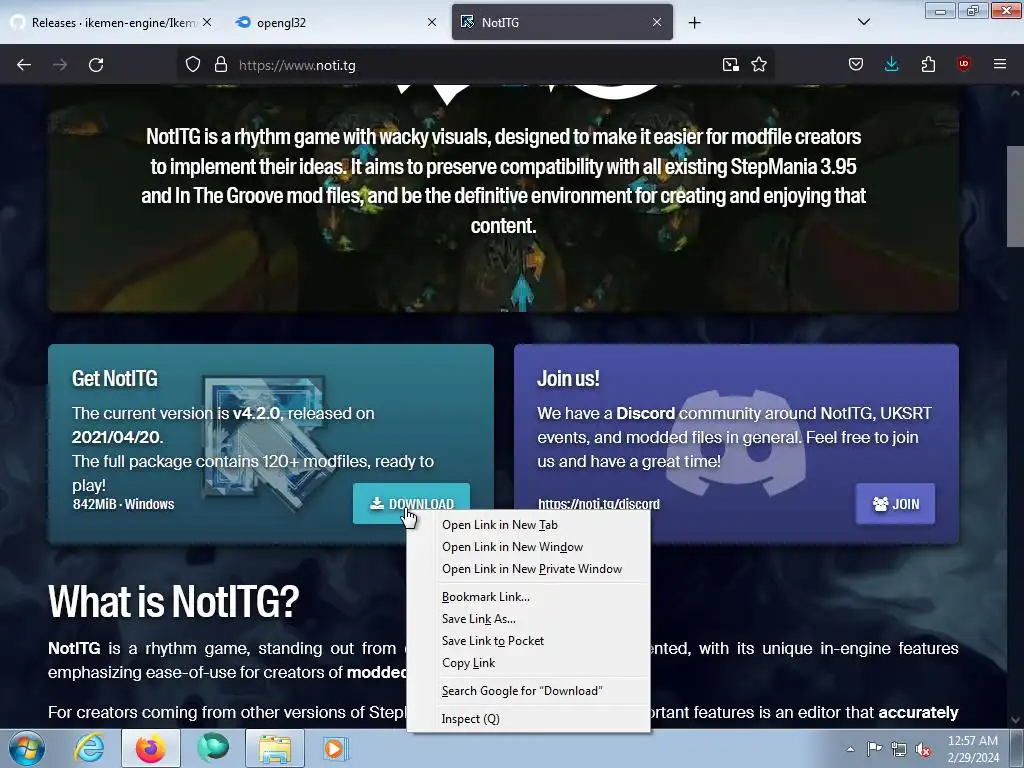
Task: Click the "What is NotITG?" heading
Action: pyautogui.click(x=174, y=601)
